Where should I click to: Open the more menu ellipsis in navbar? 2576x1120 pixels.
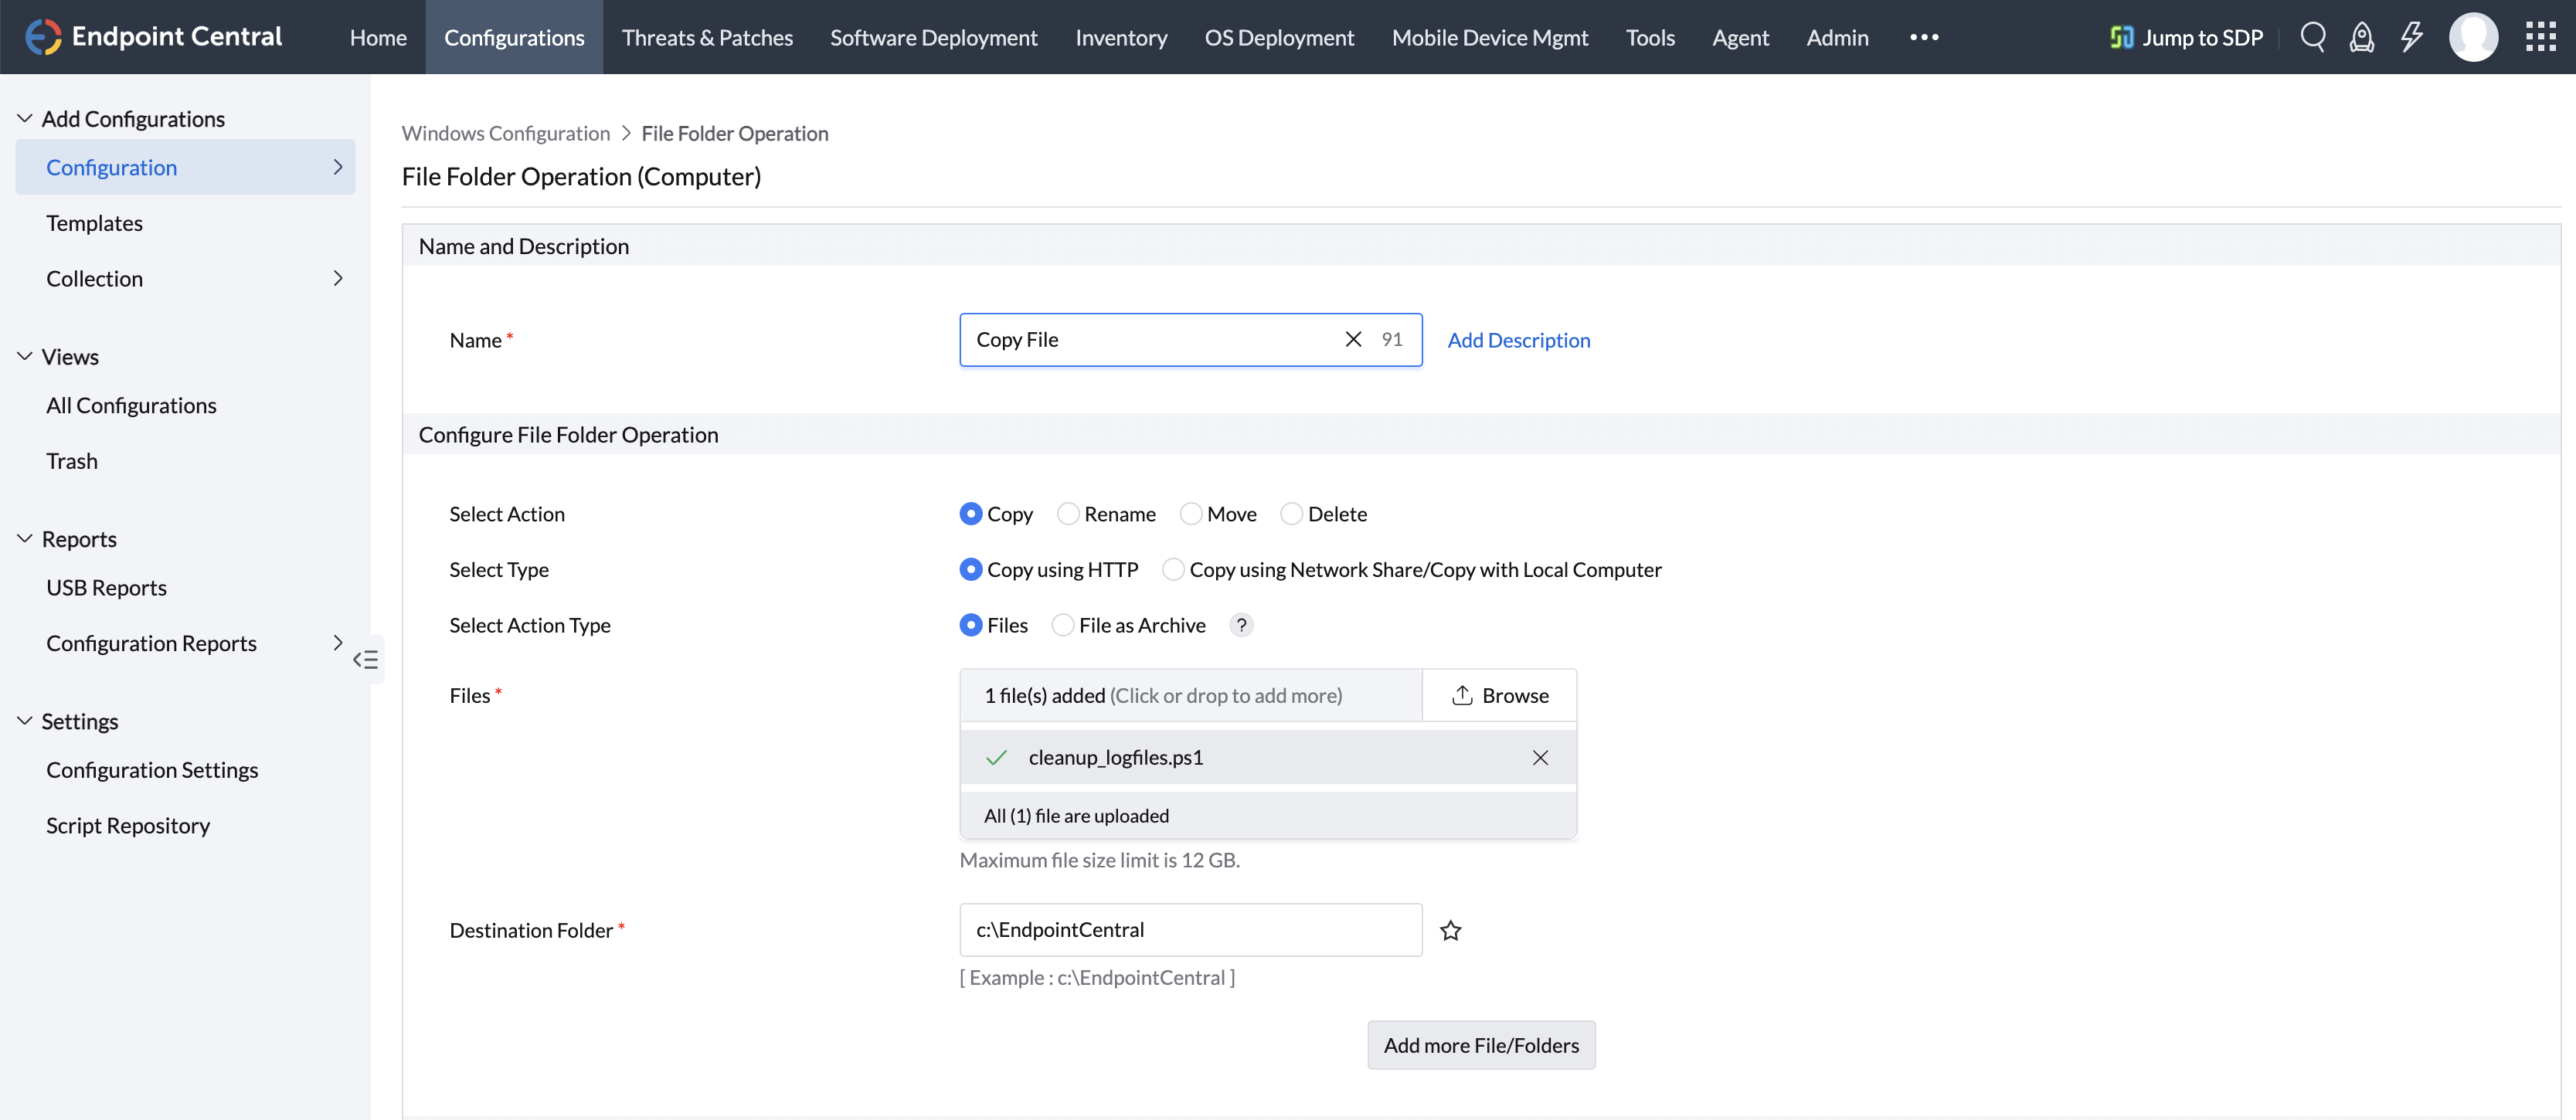coord(1924,37)
